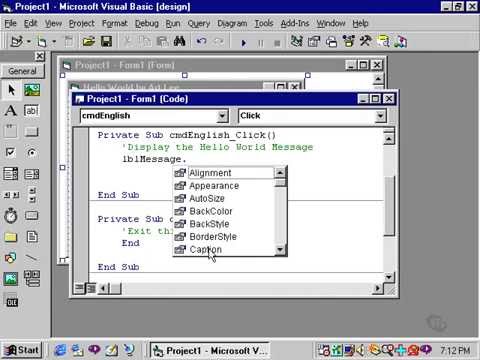Click the General toolbox tab button
The height and width of the screenshot is (360, 480).
23,71
